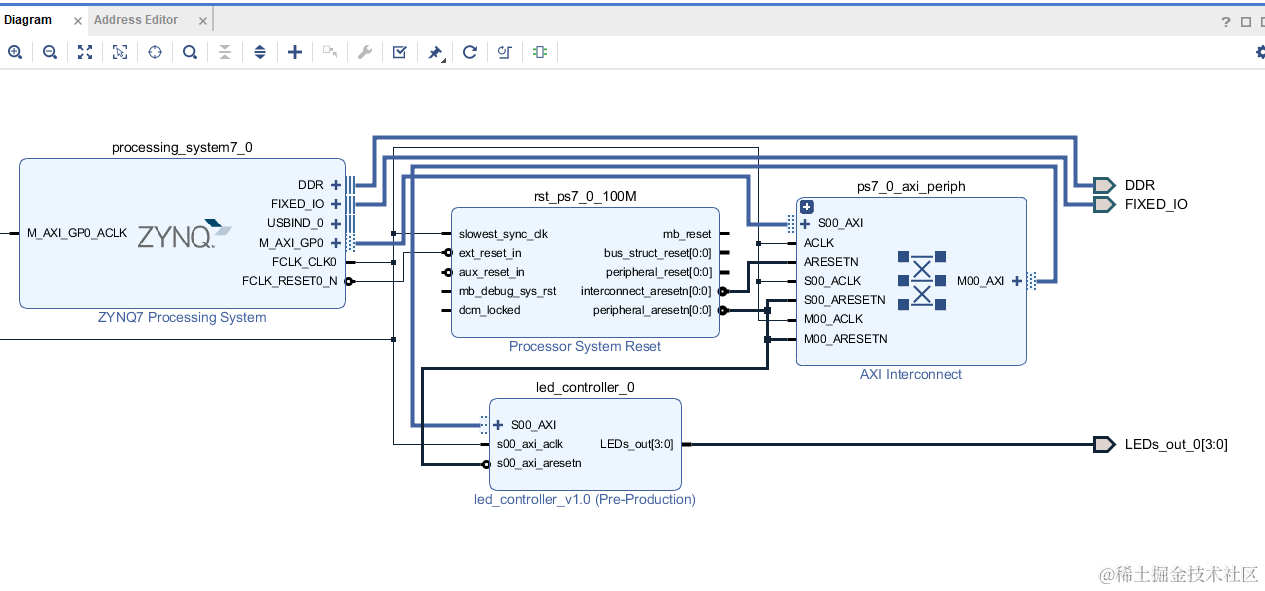Click the ZYNQ7 Processing System label
The image size is (1265, 591).
(x=182, y=317)
